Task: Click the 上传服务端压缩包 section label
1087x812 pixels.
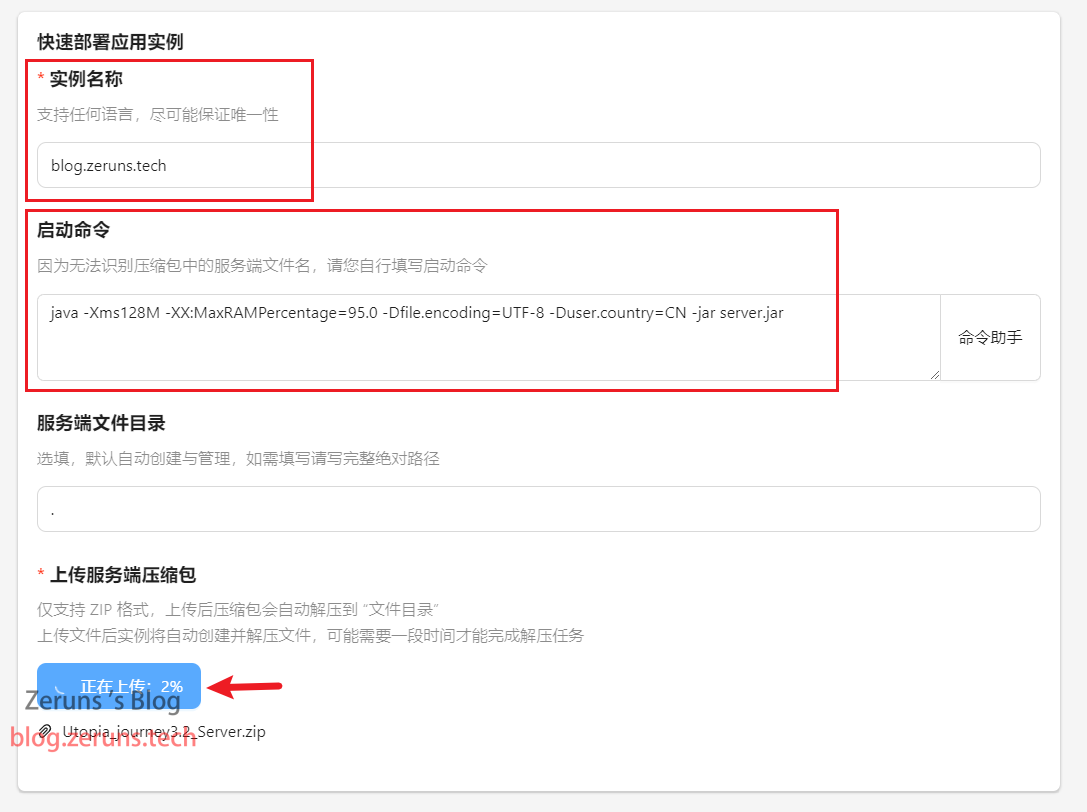Action: click(123, 575)
